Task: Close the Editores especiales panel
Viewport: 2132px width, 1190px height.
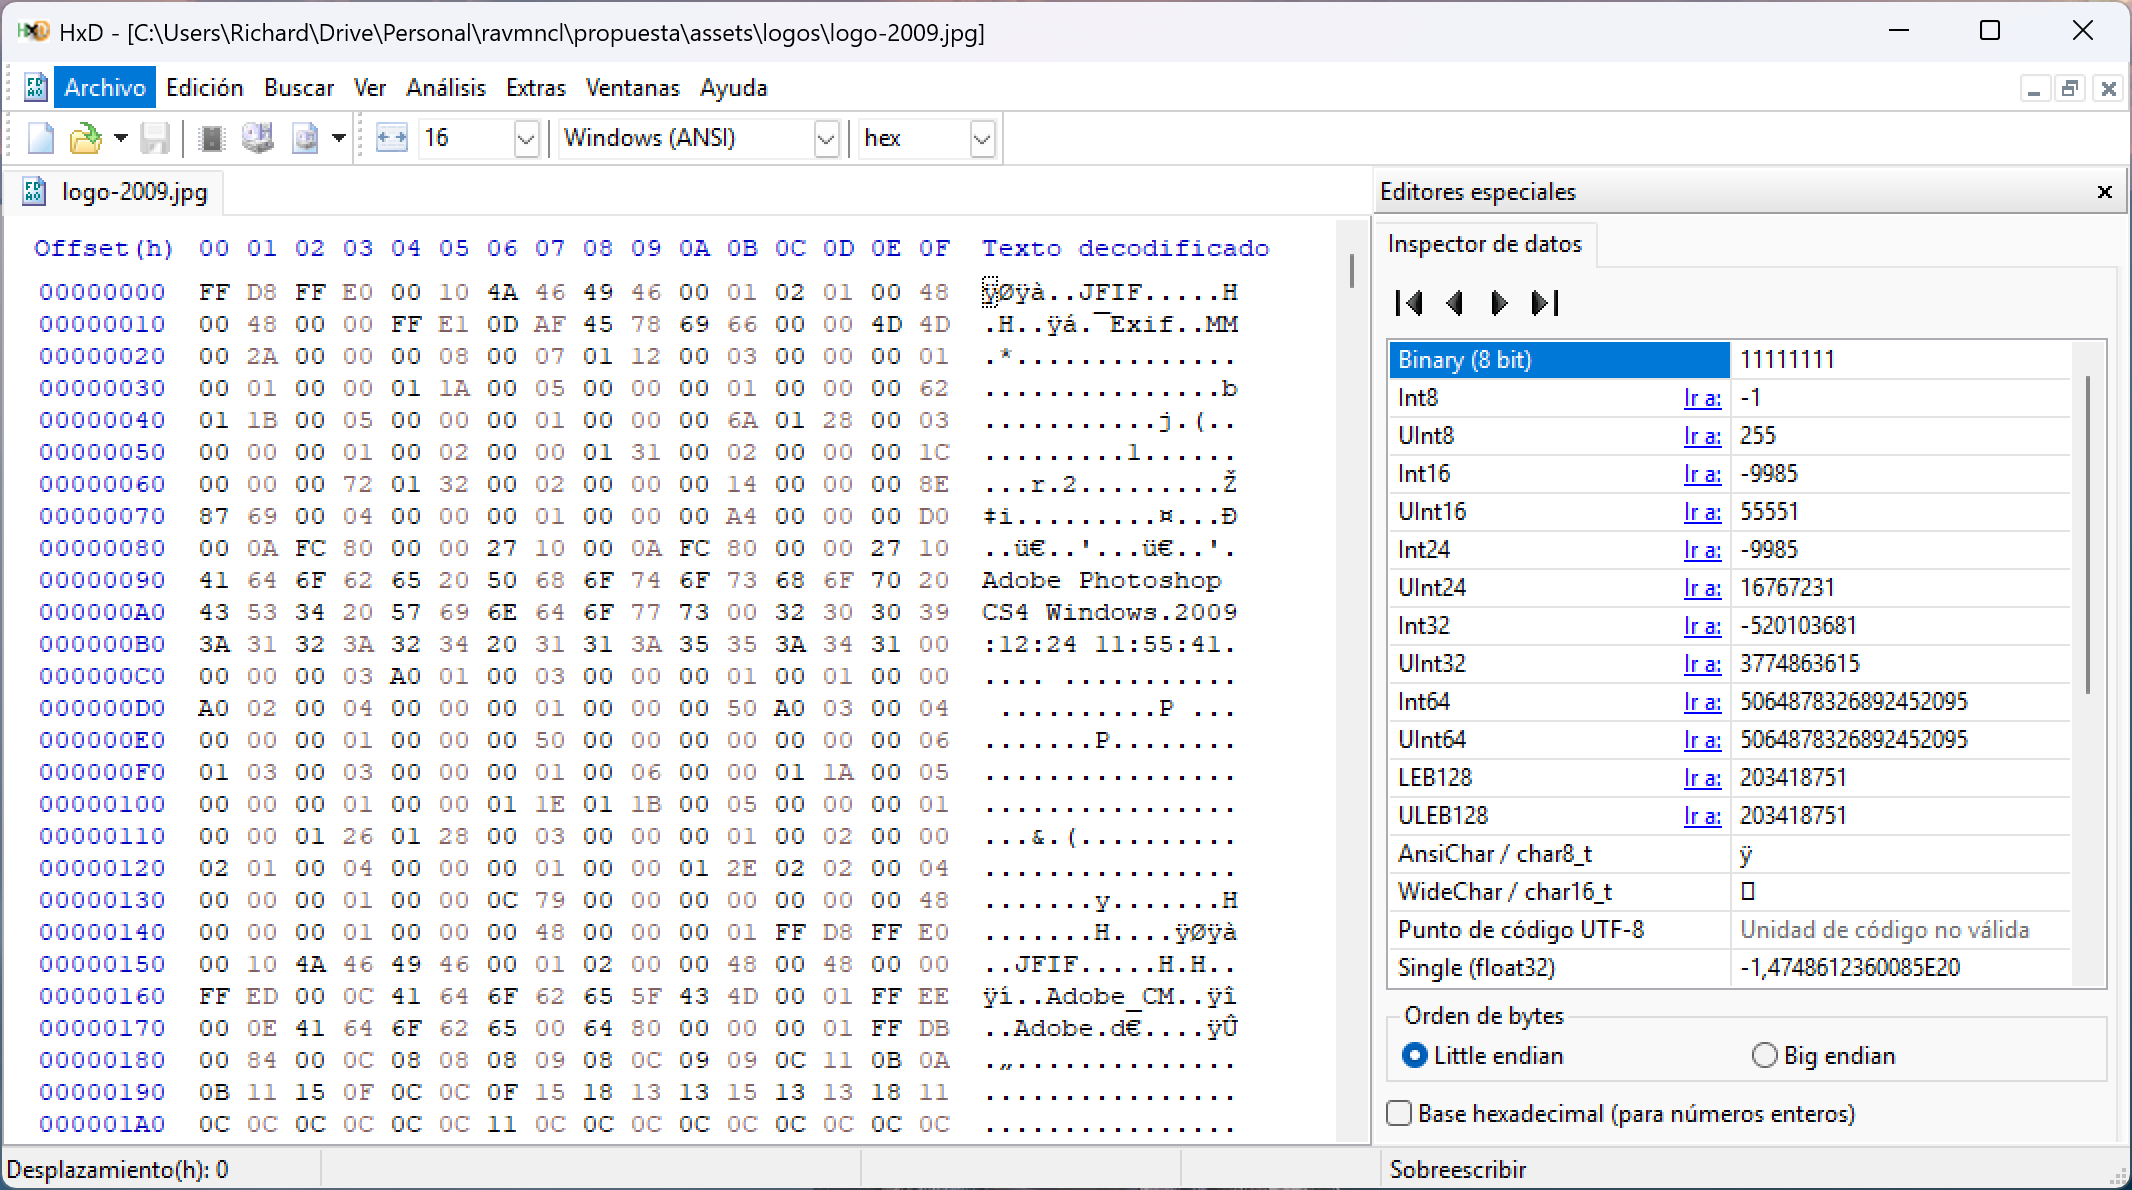Action: (2104, 192)
